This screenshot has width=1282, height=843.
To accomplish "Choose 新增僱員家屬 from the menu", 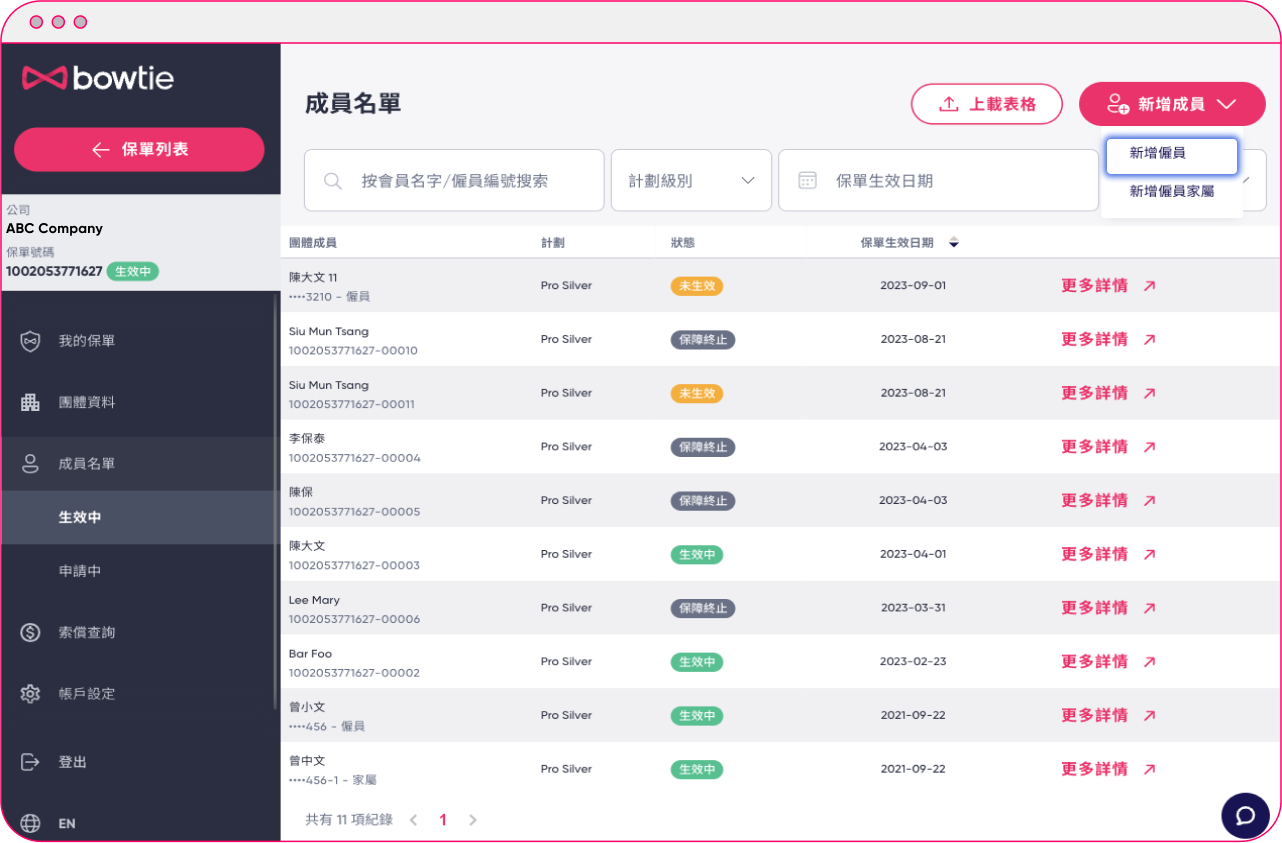I will (1170, 192).
